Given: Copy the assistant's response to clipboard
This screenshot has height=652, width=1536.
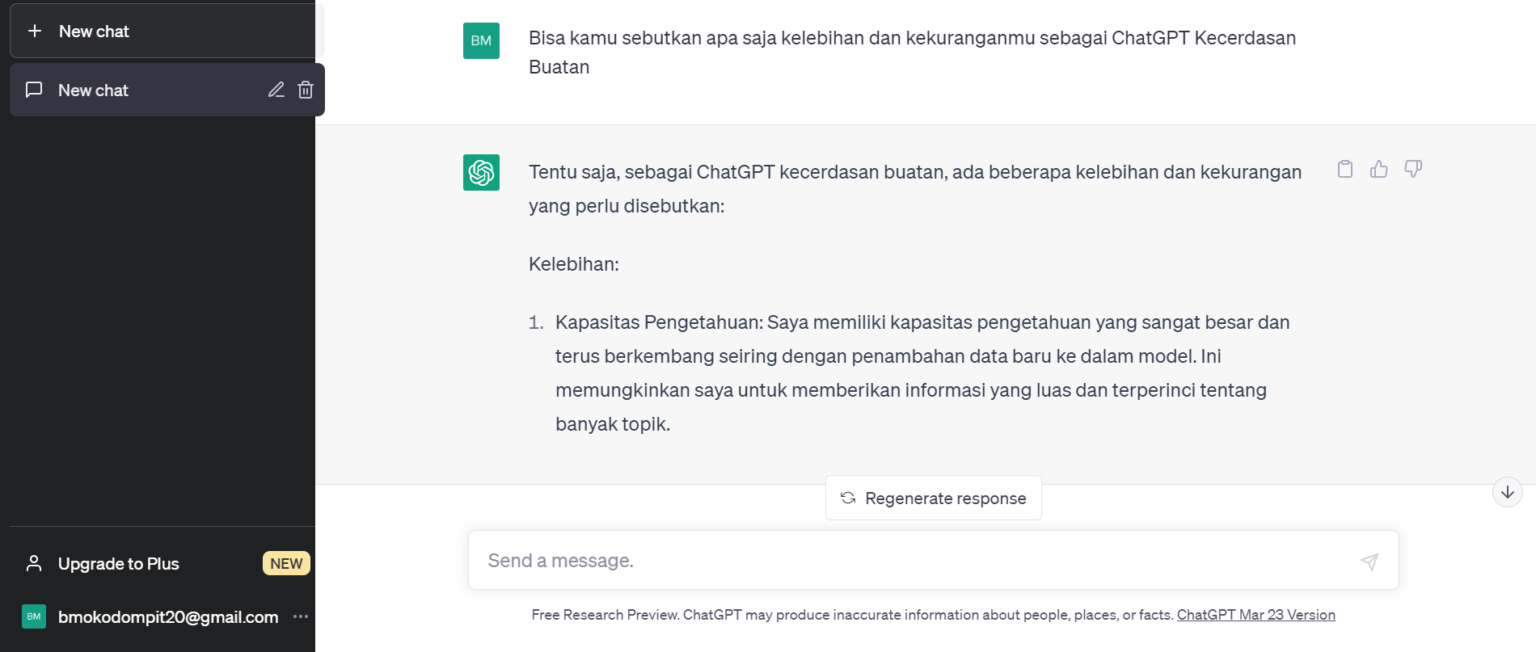Looking at the screenshot, I should [x=1344, y=169].
